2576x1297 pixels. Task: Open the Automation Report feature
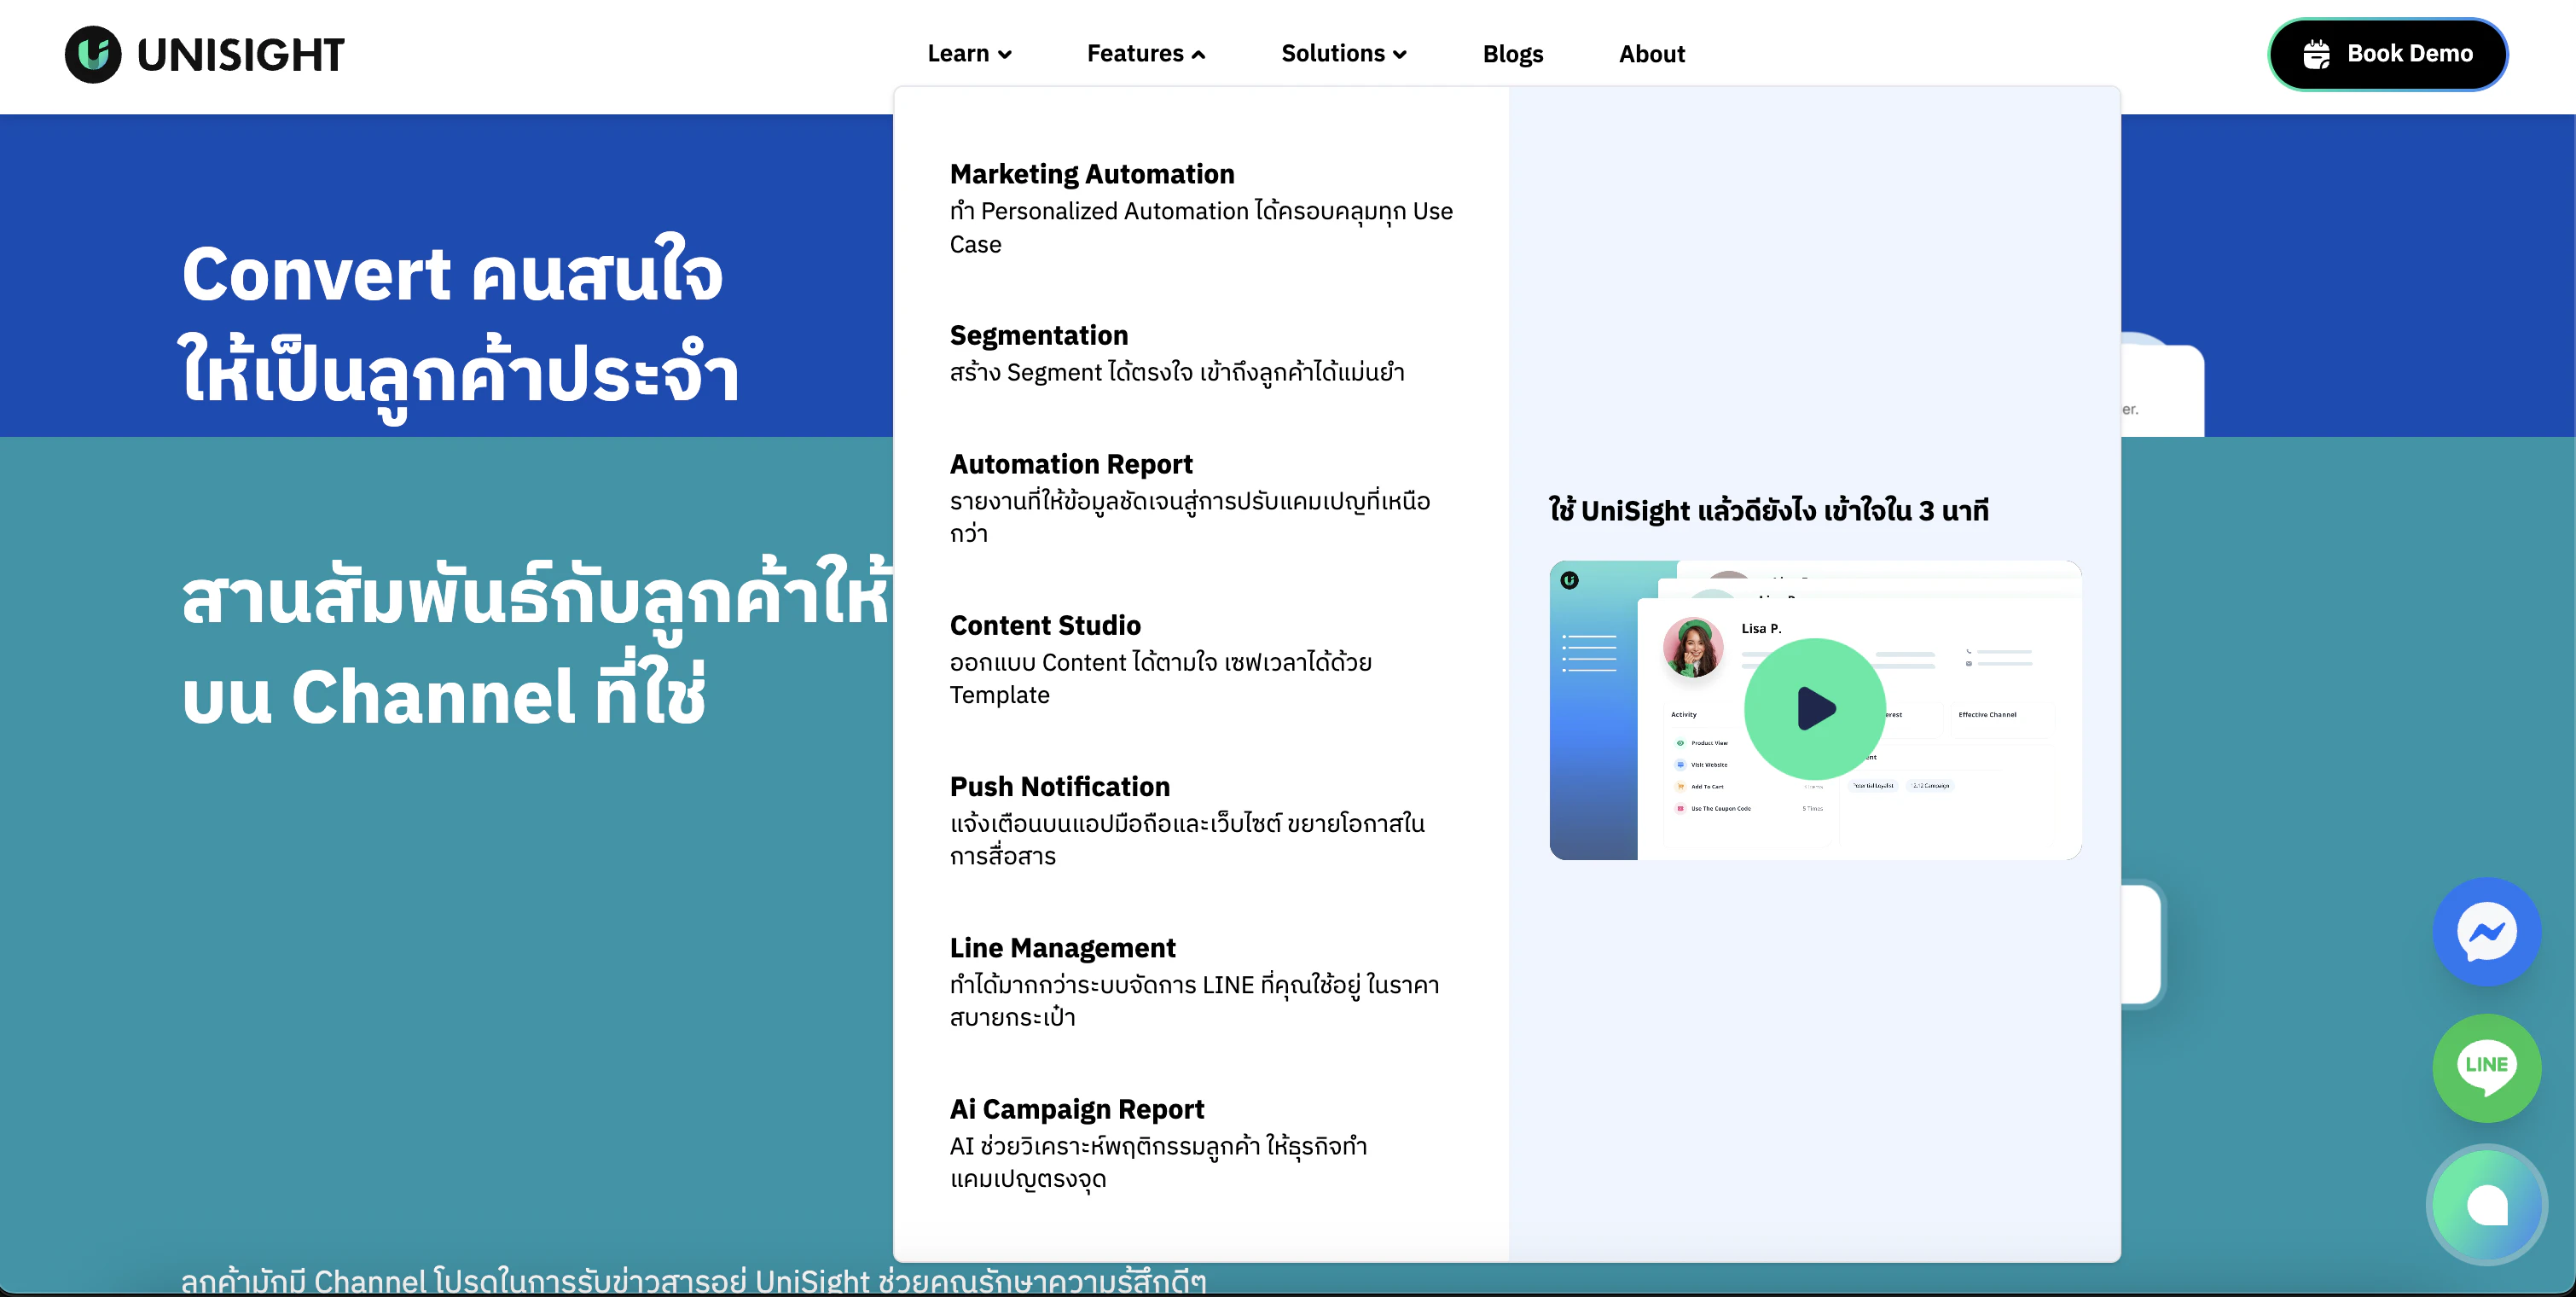click(1071, 463)
